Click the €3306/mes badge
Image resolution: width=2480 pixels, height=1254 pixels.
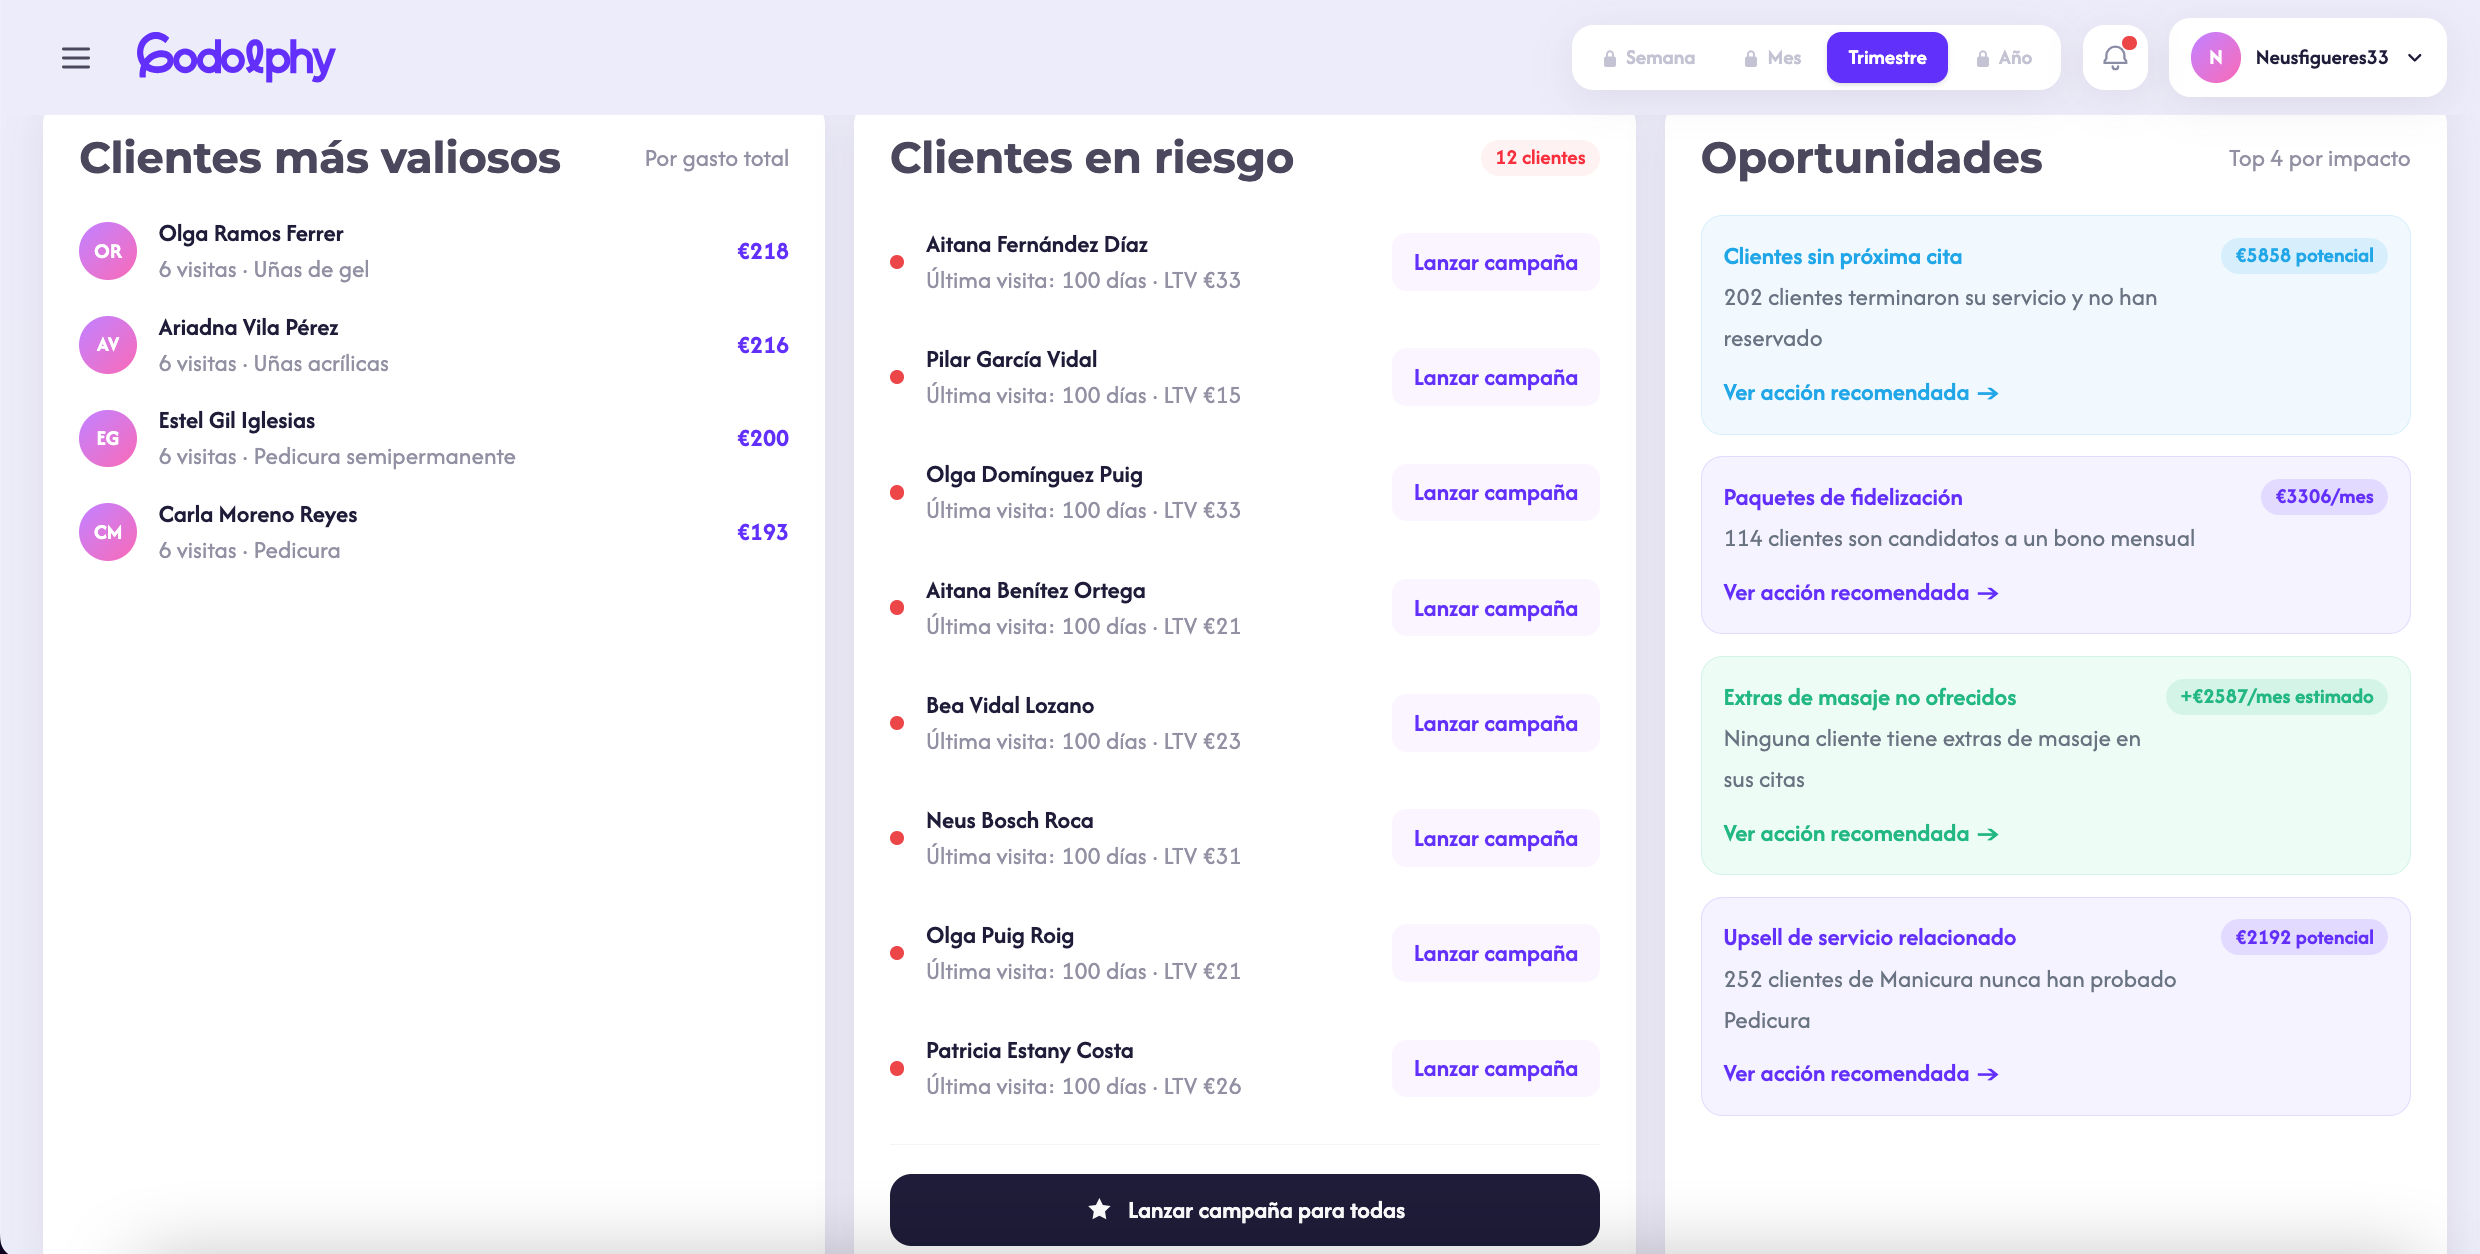[x=2324, y=497]
